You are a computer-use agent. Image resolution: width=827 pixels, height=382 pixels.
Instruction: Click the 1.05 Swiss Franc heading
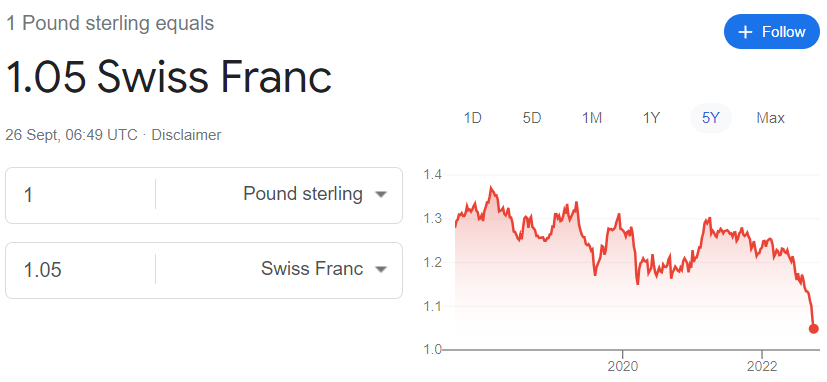click(x=169, y=77)
